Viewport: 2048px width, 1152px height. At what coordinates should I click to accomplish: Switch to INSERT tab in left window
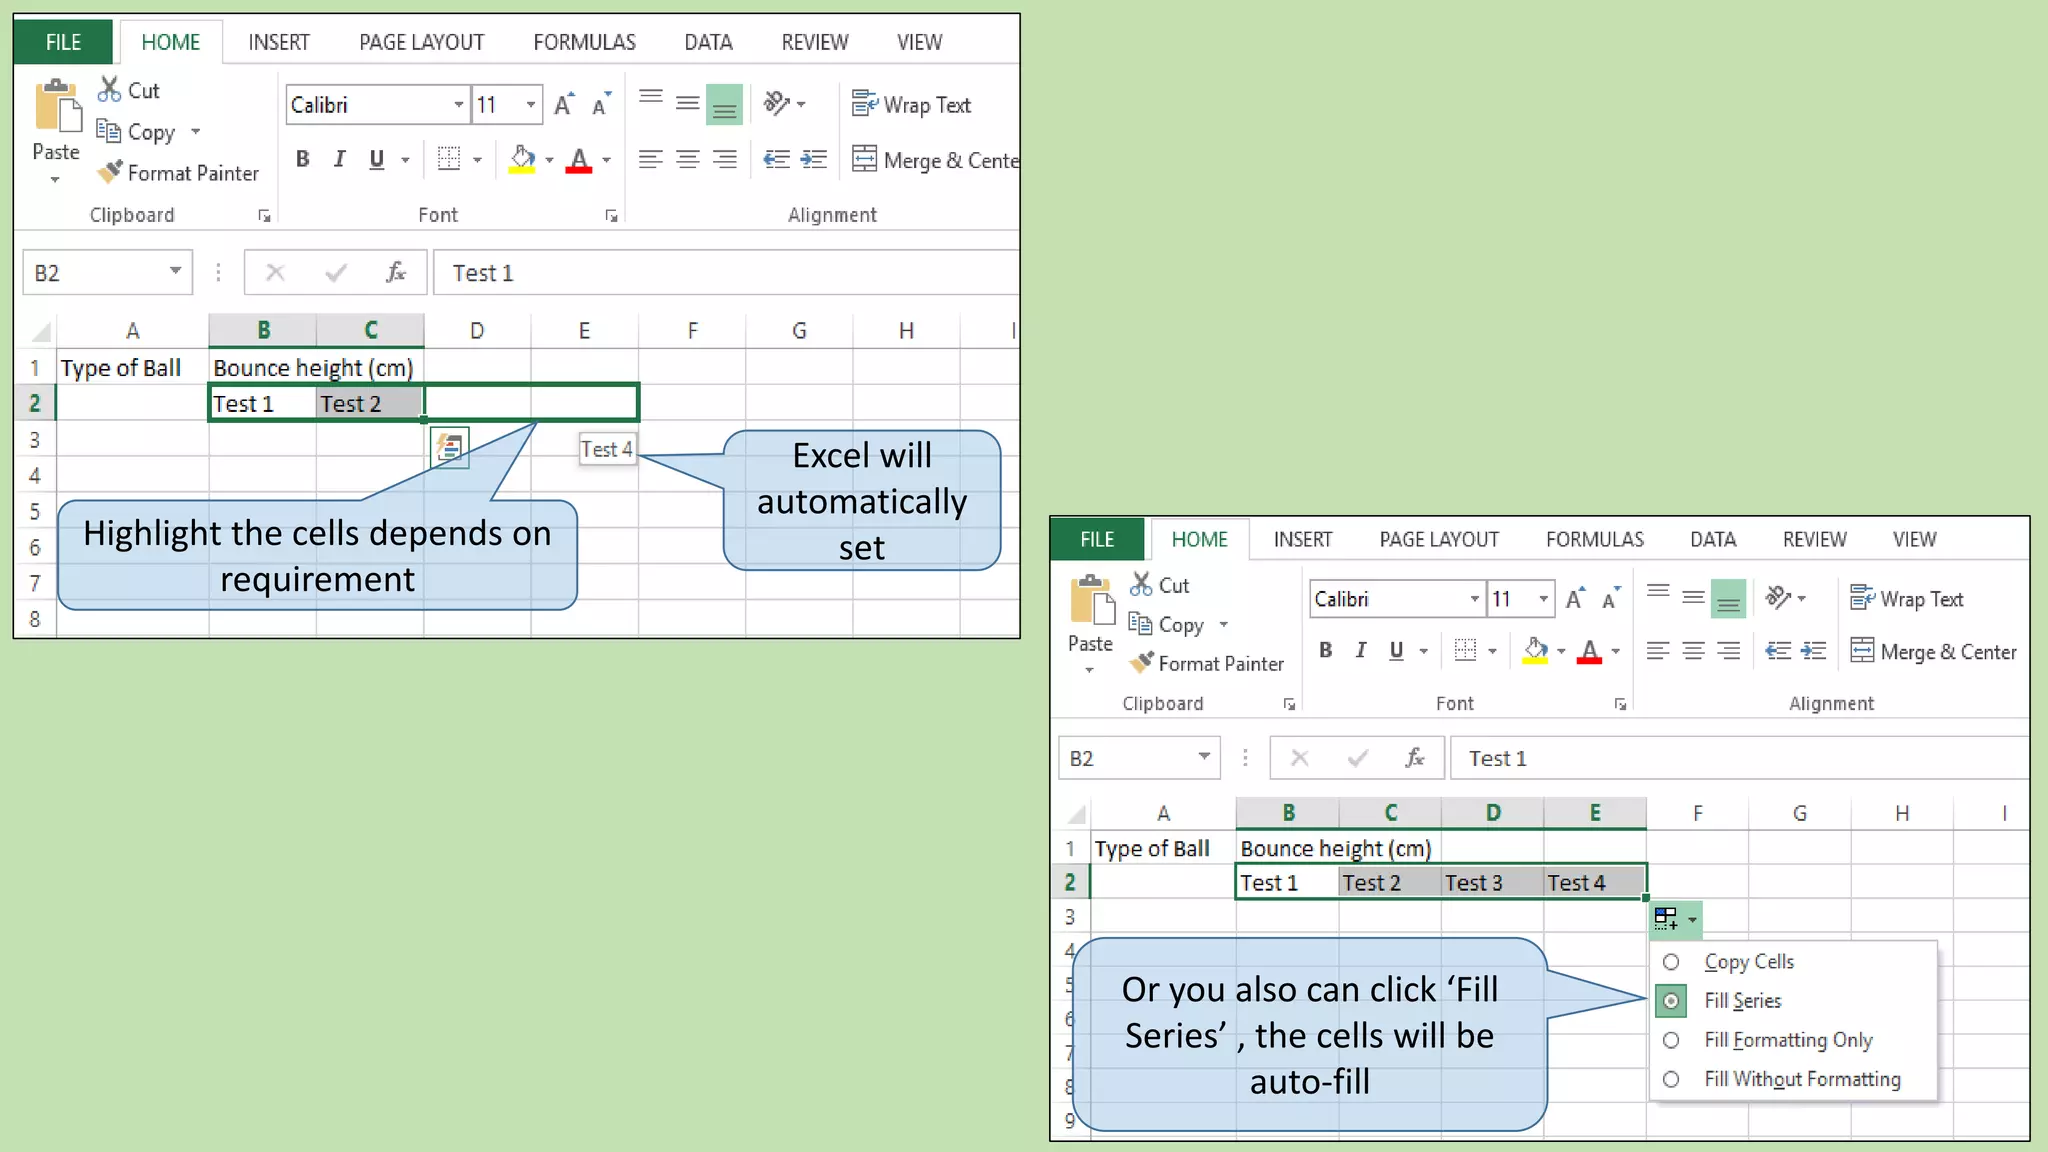279,42
